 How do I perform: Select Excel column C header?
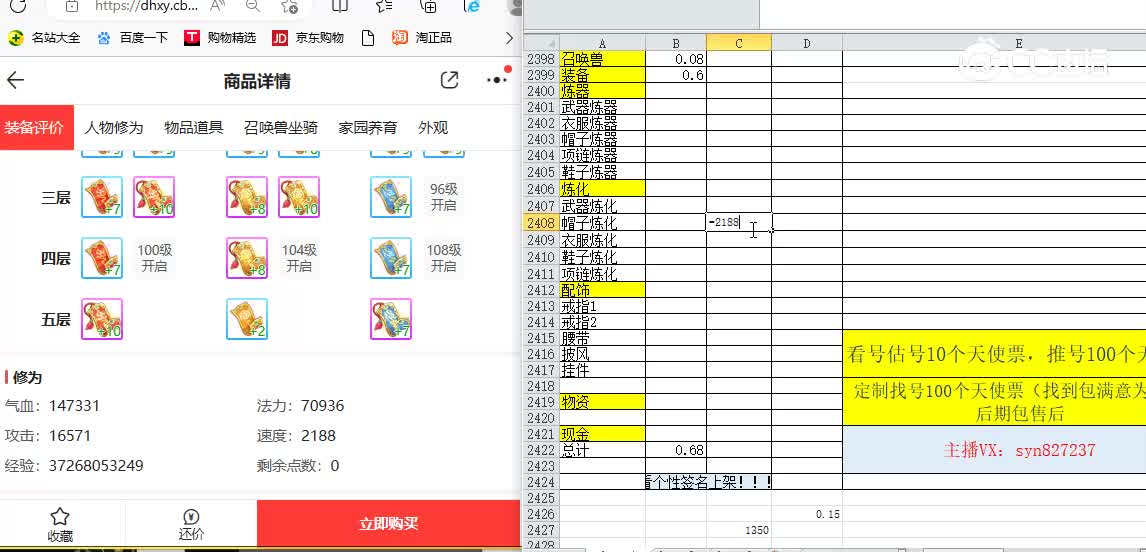pos(739,43)
